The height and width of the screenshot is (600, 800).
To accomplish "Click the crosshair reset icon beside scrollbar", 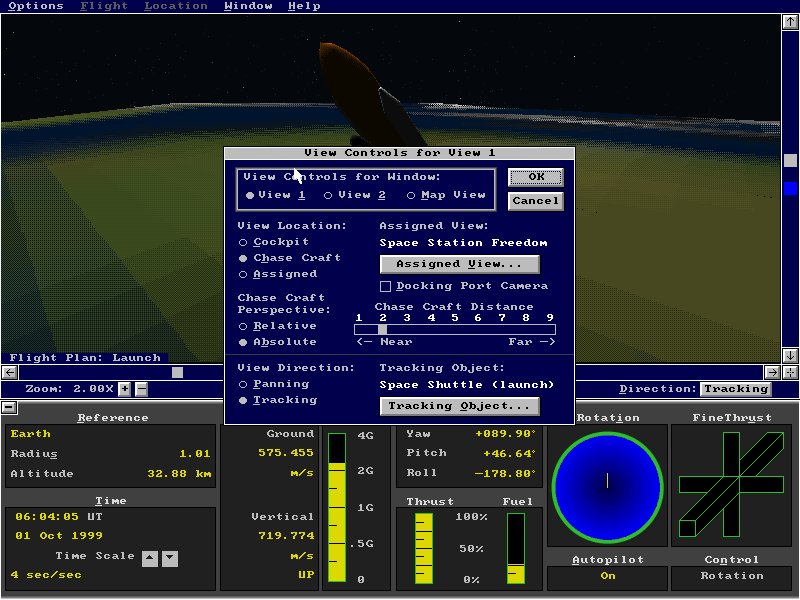I will [790, 372].
